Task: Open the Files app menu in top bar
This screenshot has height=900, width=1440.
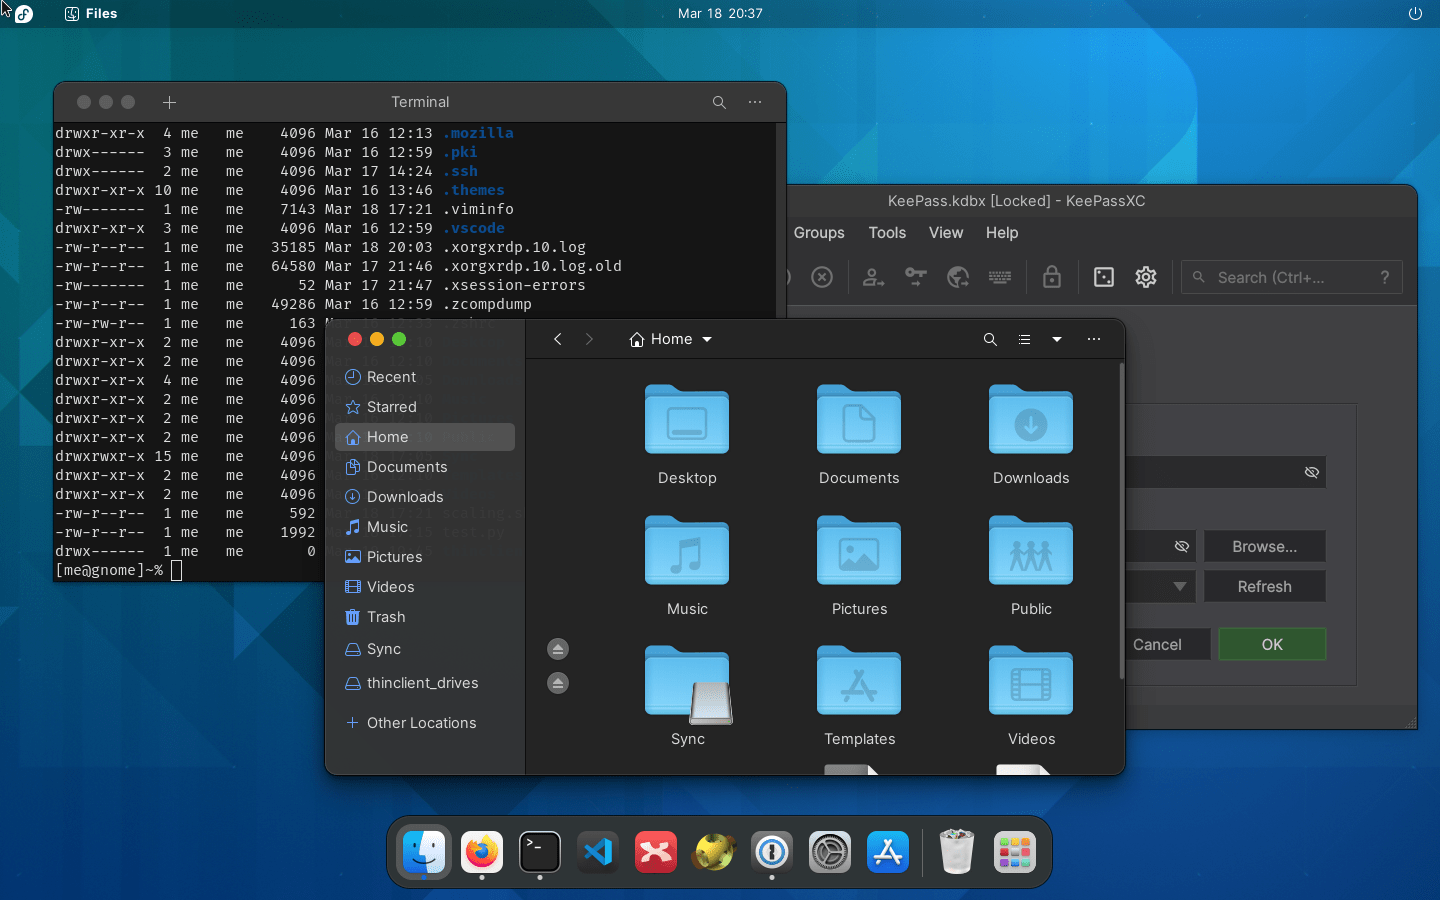Action: click(91, 14)
